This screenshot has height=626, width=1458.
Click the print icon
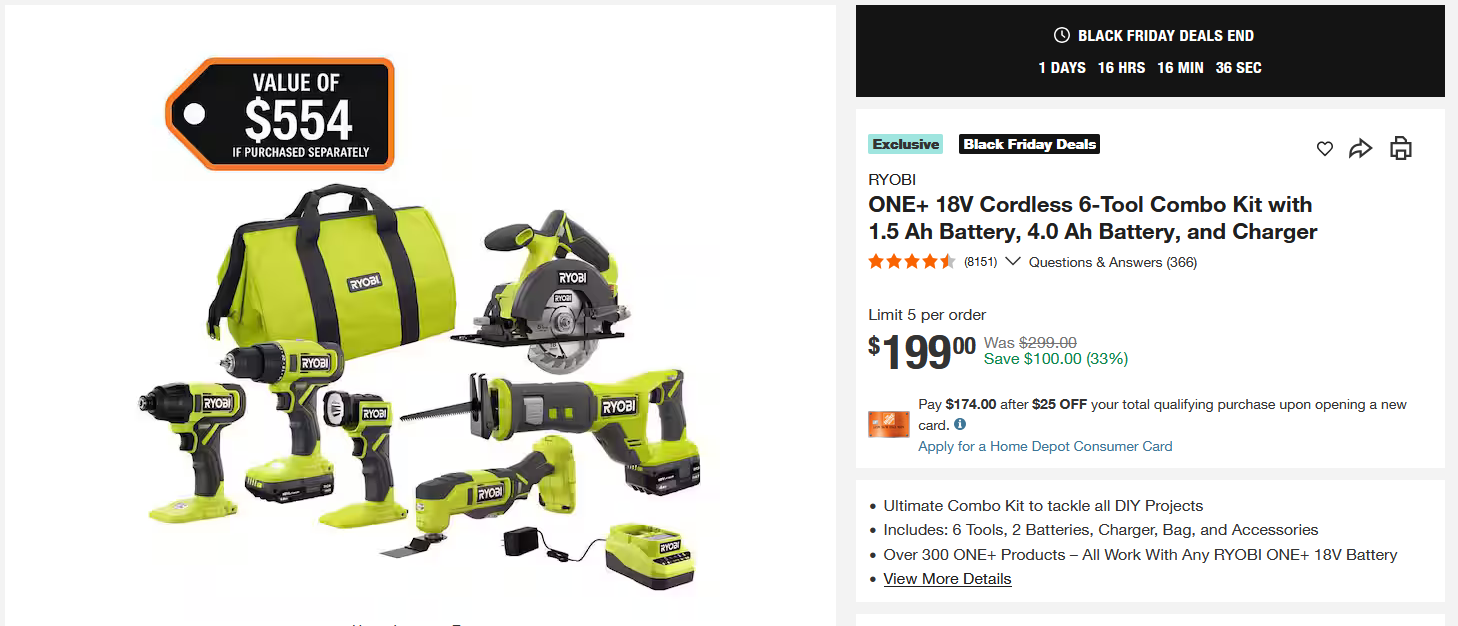[1401, 149]
